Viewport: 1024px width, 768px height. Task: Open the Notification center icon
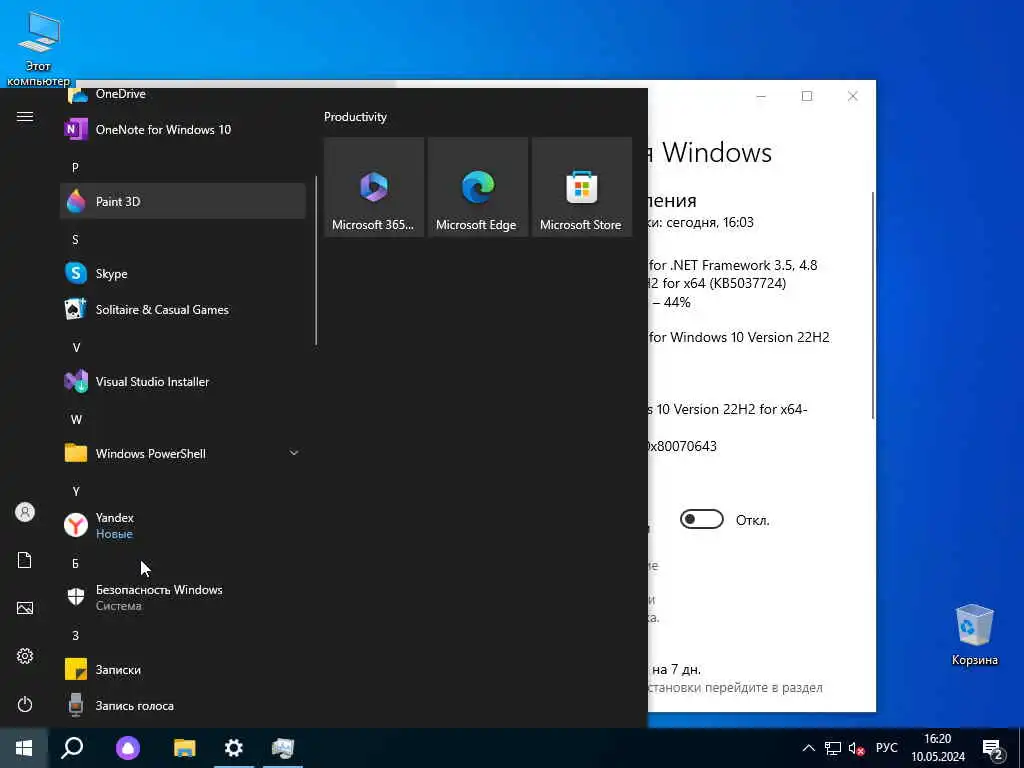tap(993, 749)
